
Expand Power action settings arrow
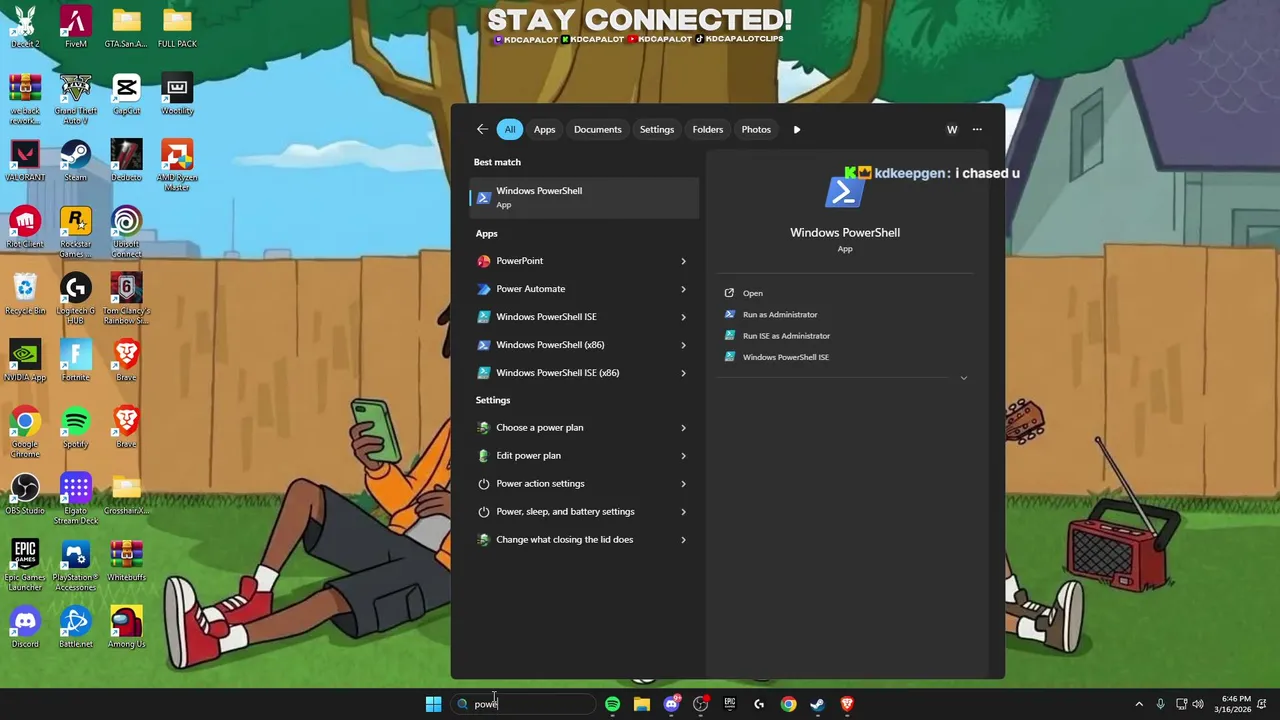pyautogui.click(x=683, y=484)
